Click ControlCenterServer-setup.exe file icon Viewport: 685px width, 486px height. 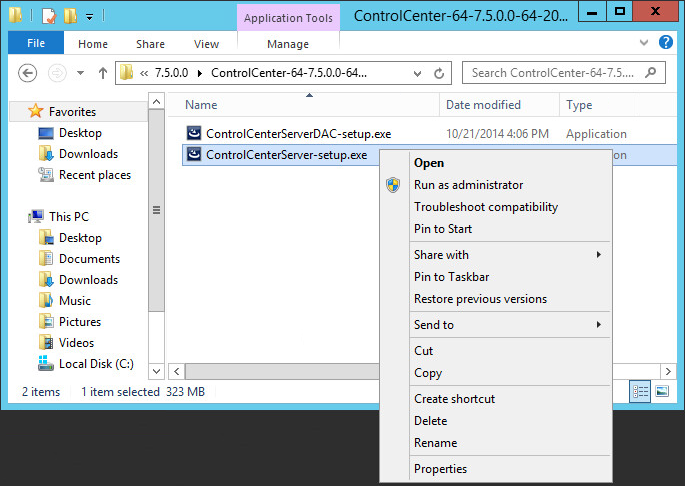tap(194, 154)
